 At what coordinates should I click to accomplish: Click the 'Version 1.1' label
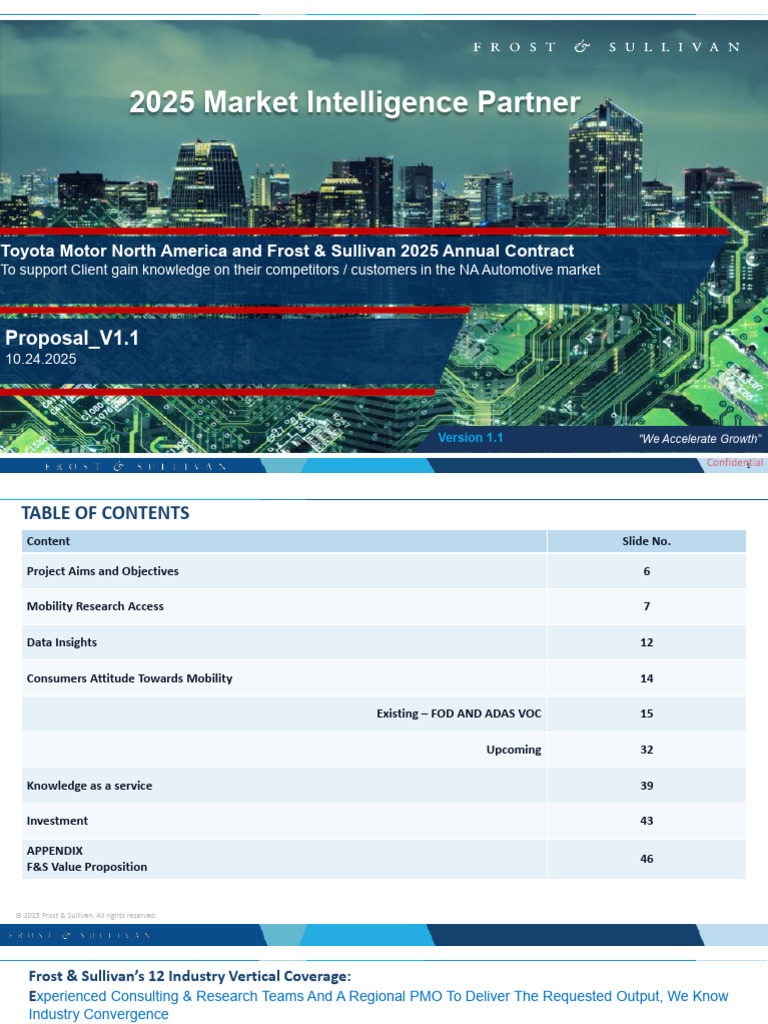pos(470,438)
